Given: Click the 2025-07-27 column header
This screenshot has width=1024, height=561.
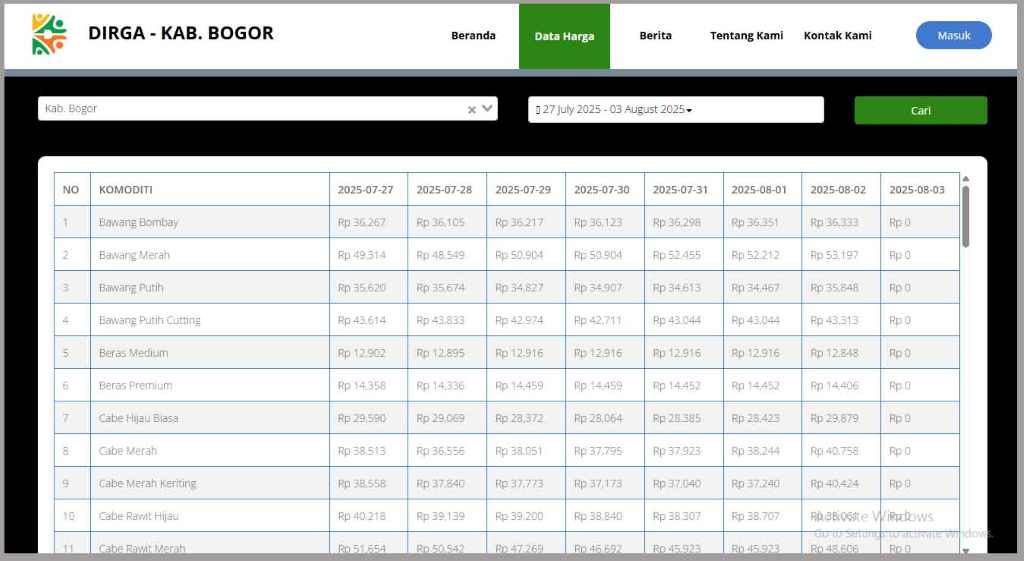Looking at the screenshot, I should point(368,189).
